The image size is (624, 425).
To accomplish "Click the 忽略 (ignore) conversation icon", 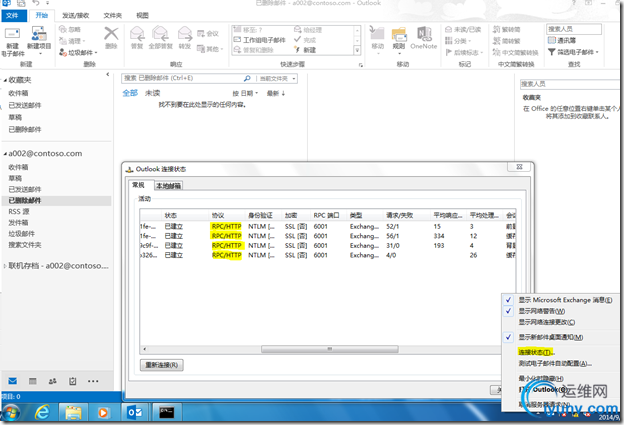I will [x=63, y=29].
